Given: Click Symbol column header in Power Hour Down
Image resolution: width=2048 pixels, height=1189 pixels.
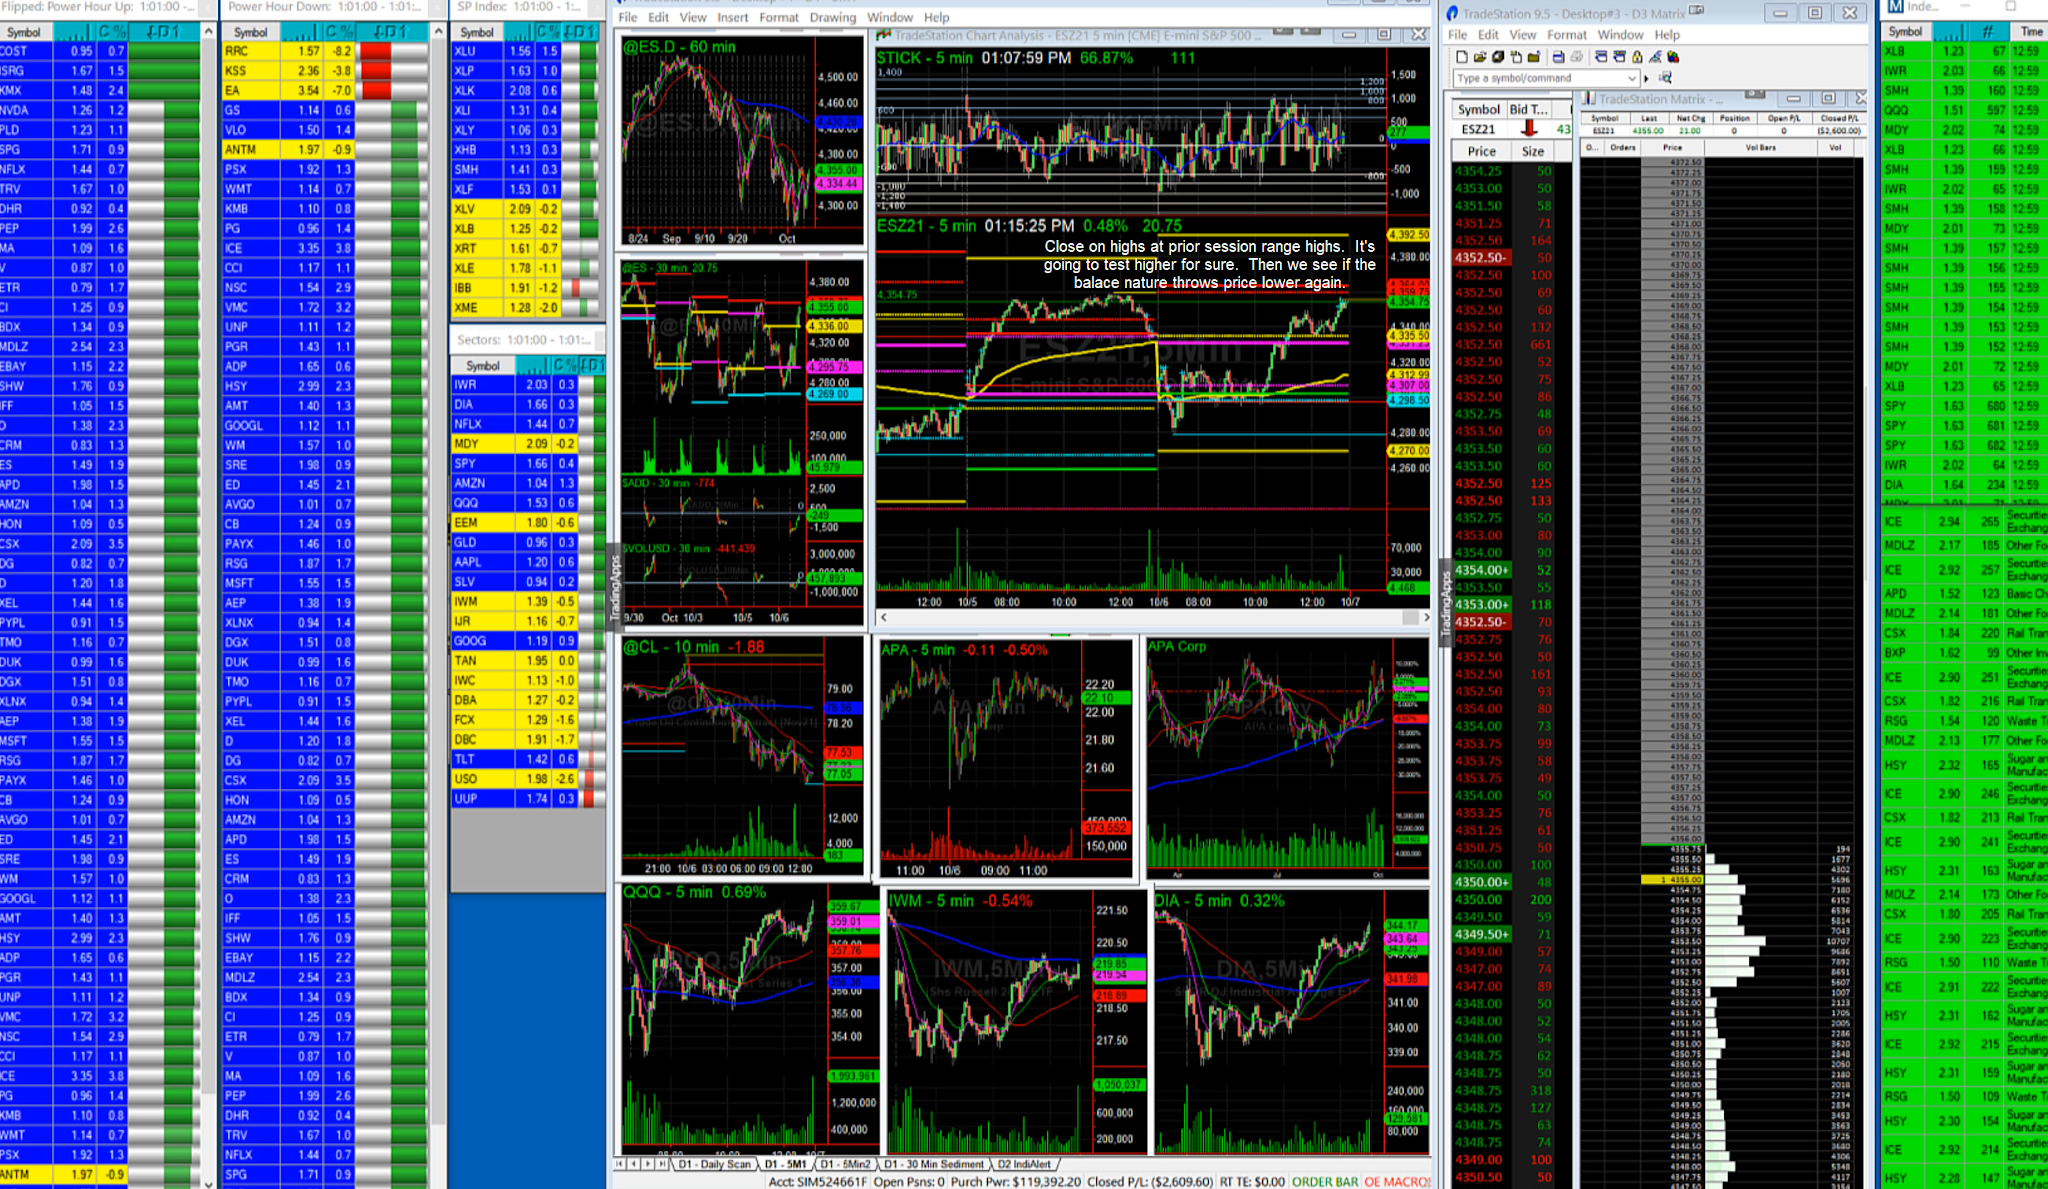Looking at the screenshot, I should click(250, 32).
